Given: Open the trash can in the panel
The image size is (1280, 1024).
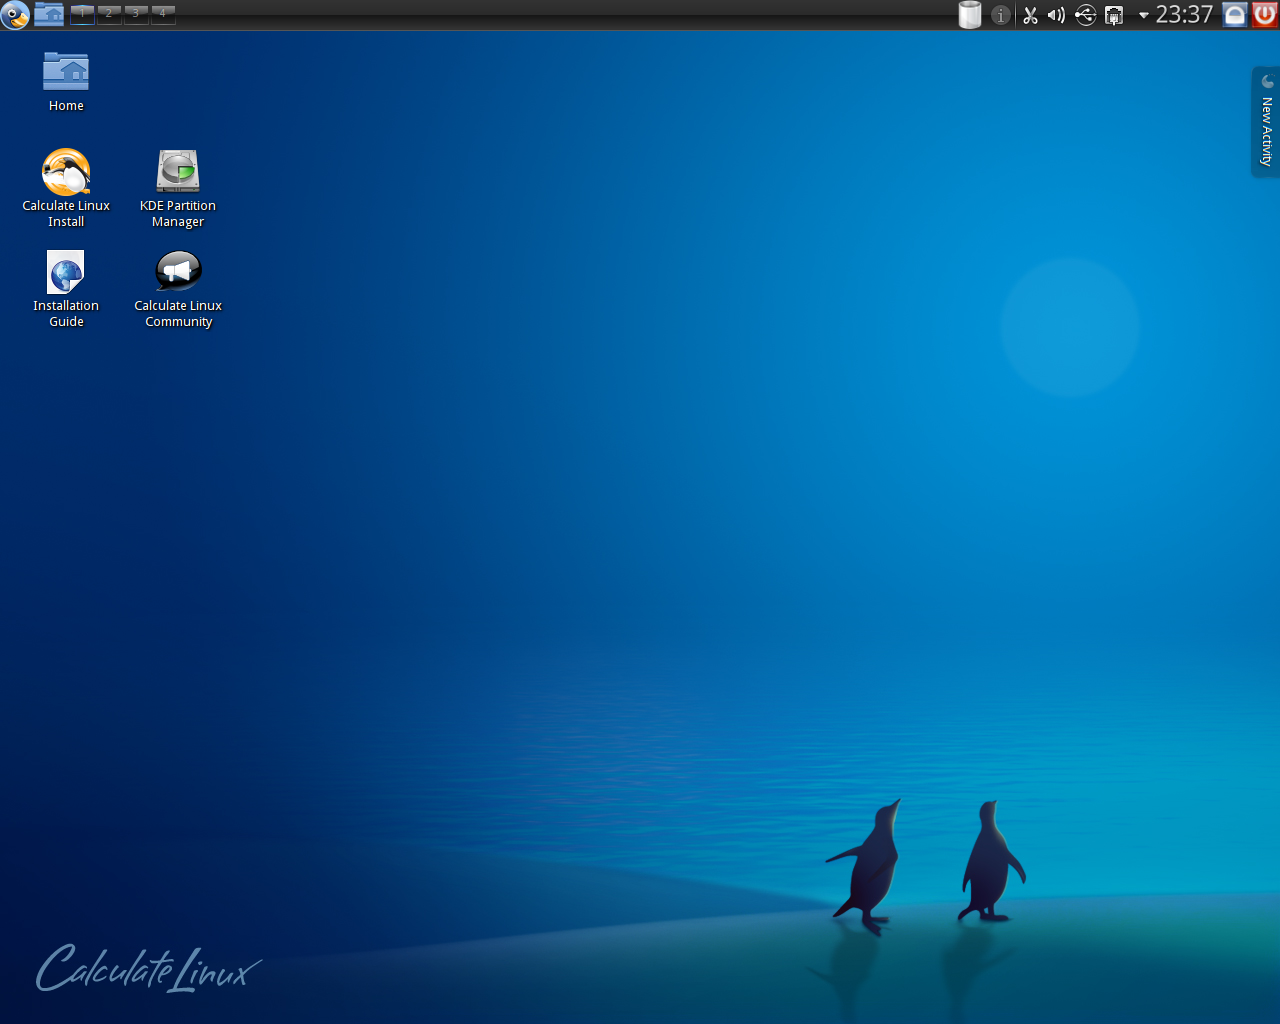Looking at the screenshot, I should point(969,15).
